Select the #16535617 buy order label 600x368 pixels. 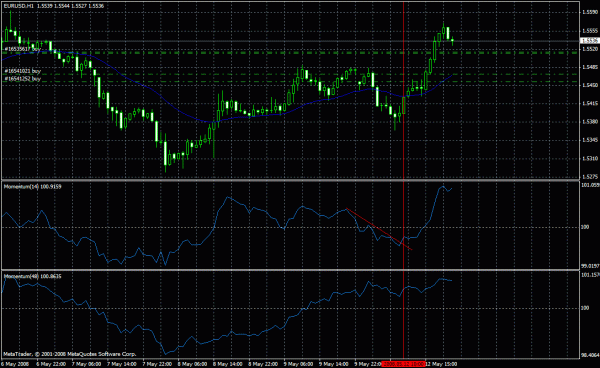[23, 49]
